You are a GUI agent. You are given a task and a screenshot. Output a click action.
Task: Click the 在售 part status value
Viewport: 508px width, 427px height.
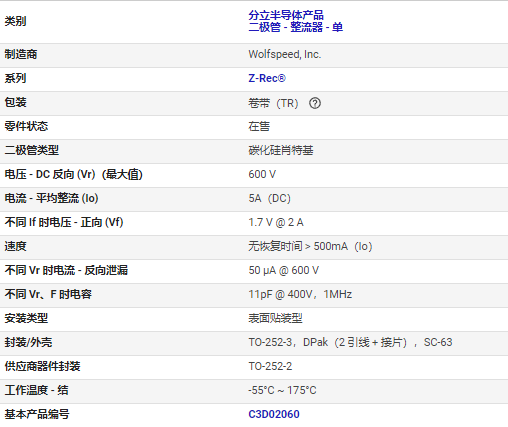(x=259, y=126)
